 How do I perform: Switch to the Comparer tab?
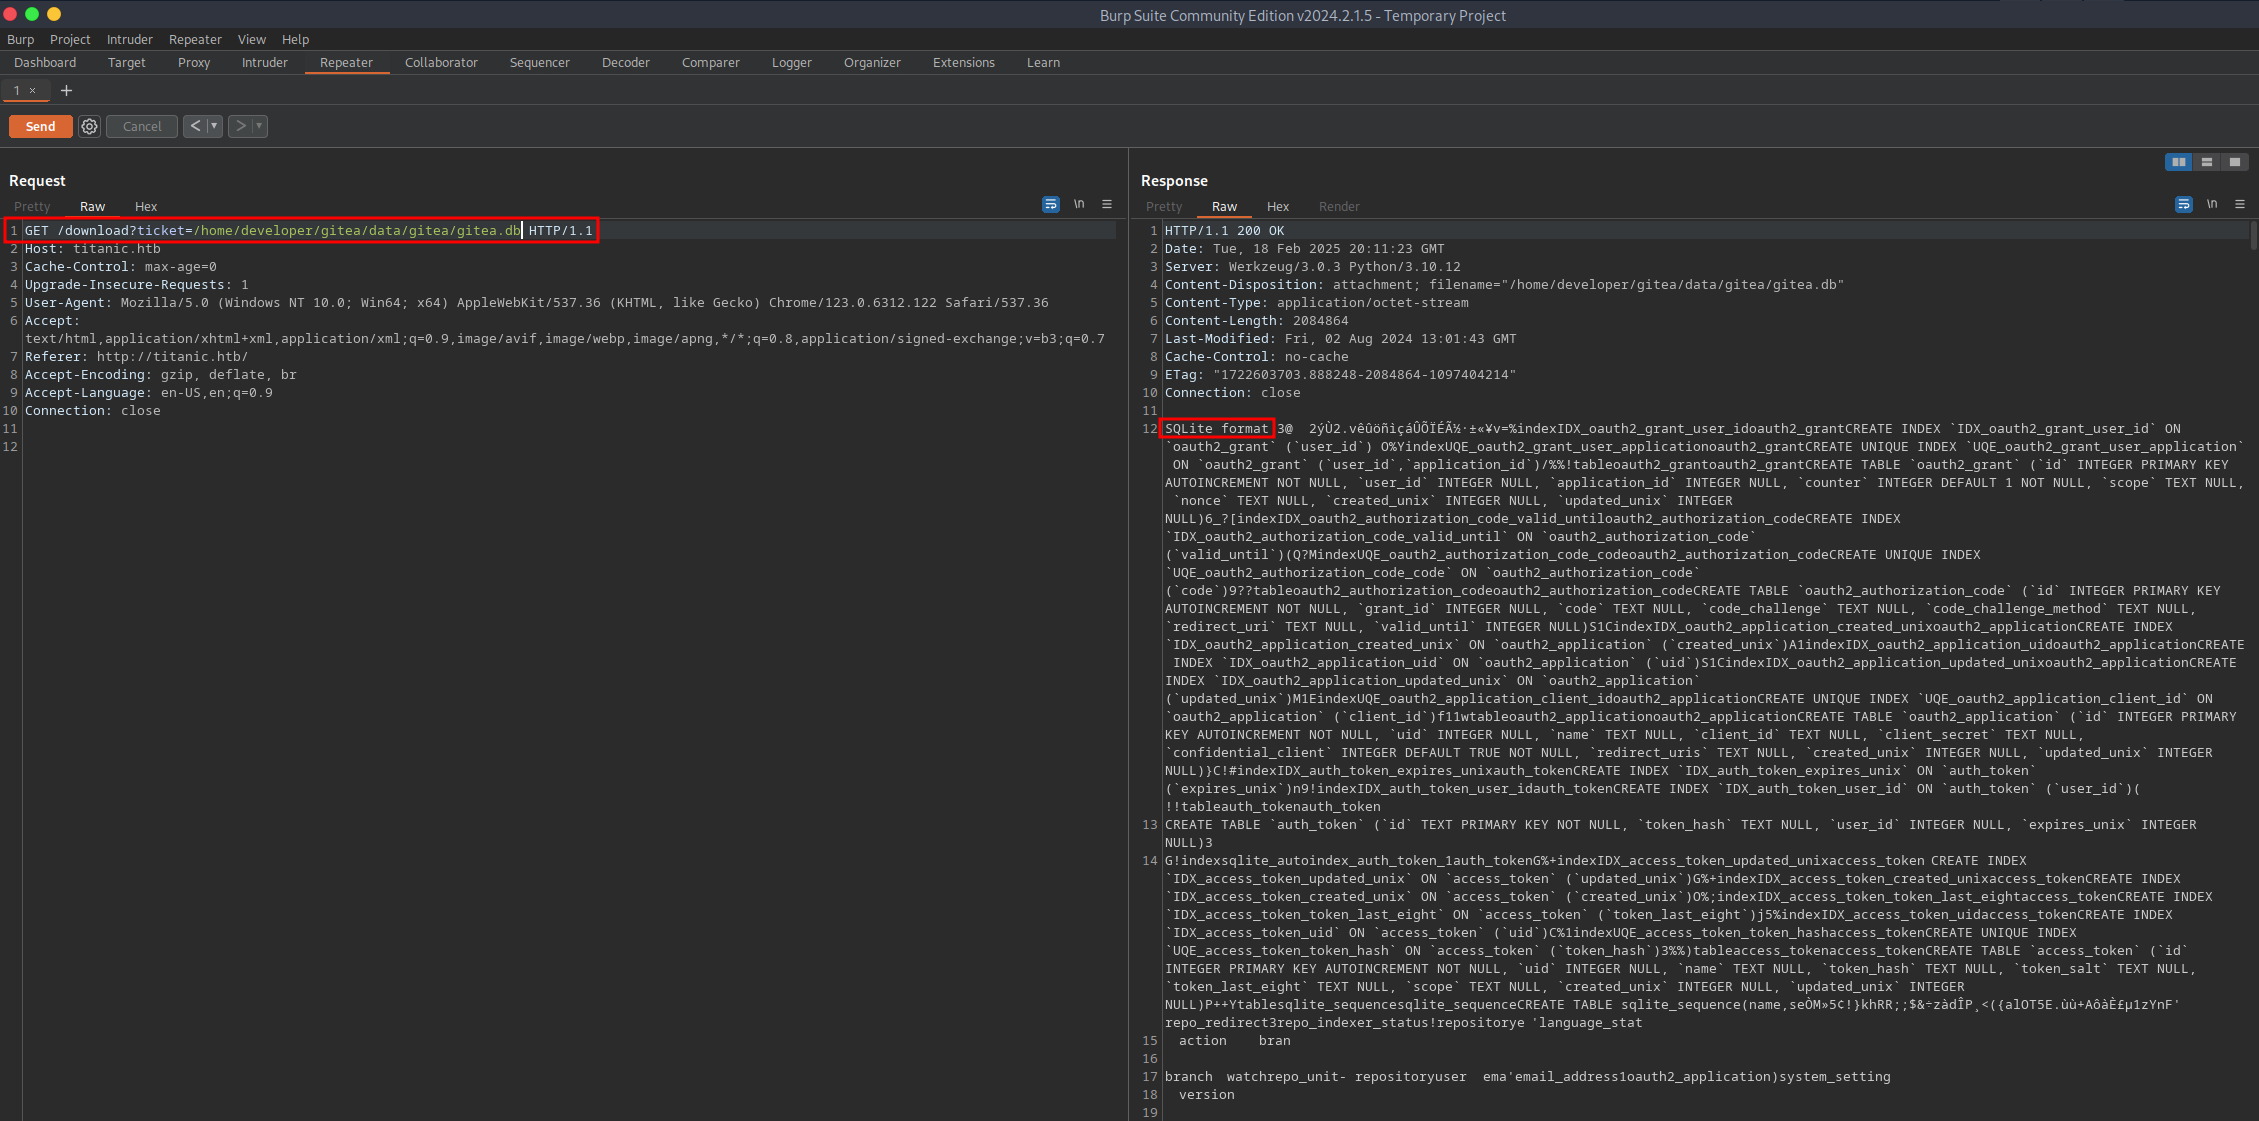[711, 62]
